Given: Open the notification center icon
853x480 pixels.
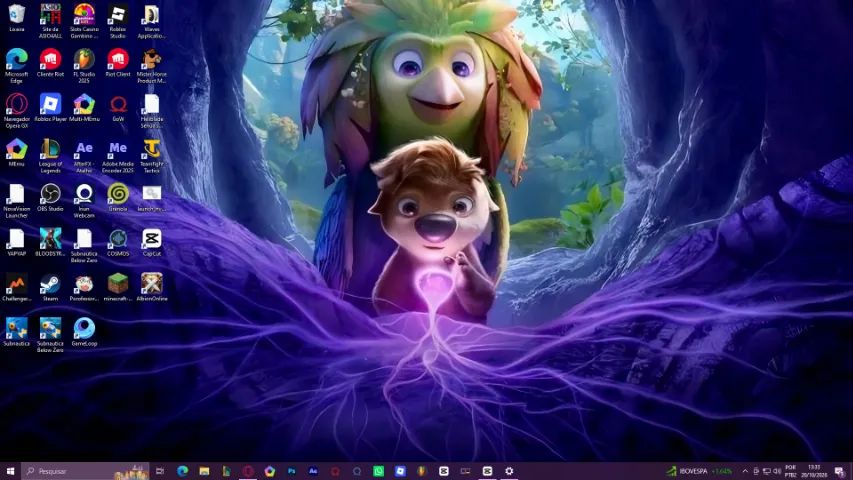Looking at the screenshot, I should [x=839, y=471].
